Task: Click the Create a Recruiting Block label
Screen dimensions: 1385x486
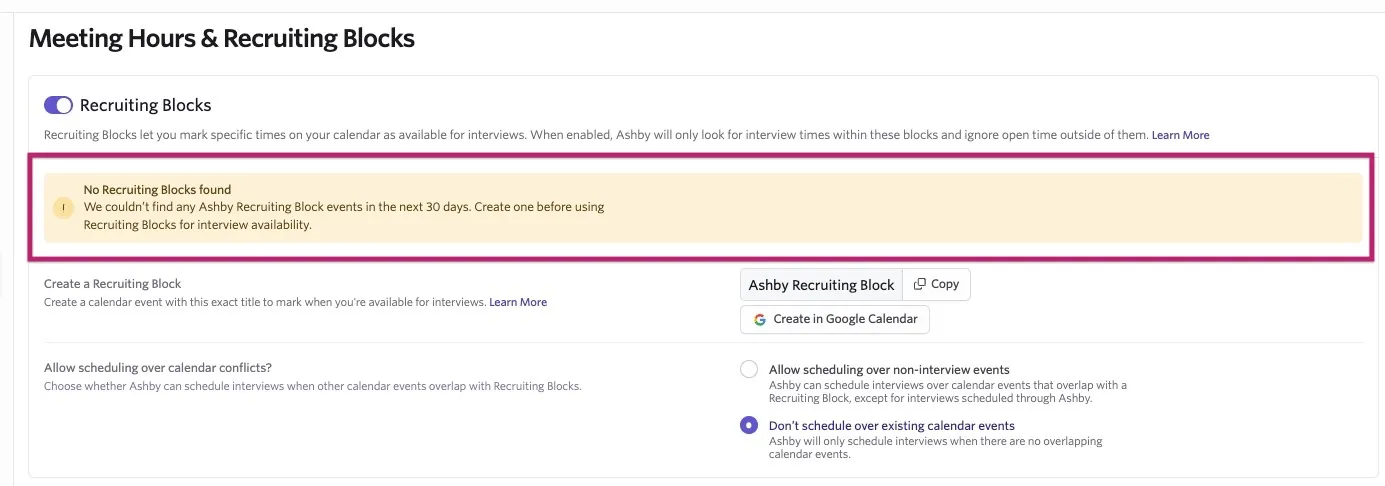Action: point(113,284)
